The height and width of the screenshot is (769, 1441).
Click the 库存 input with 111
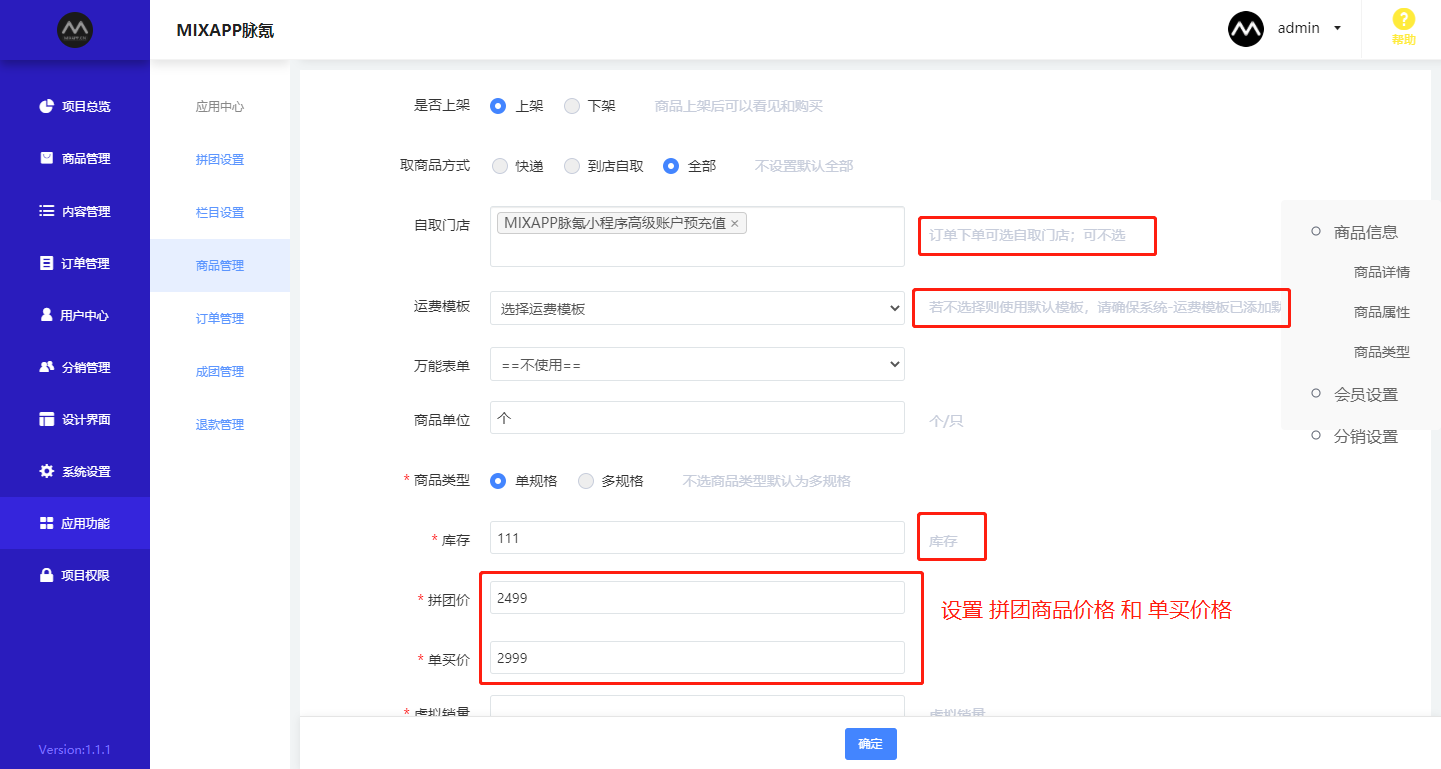[697, 538]
